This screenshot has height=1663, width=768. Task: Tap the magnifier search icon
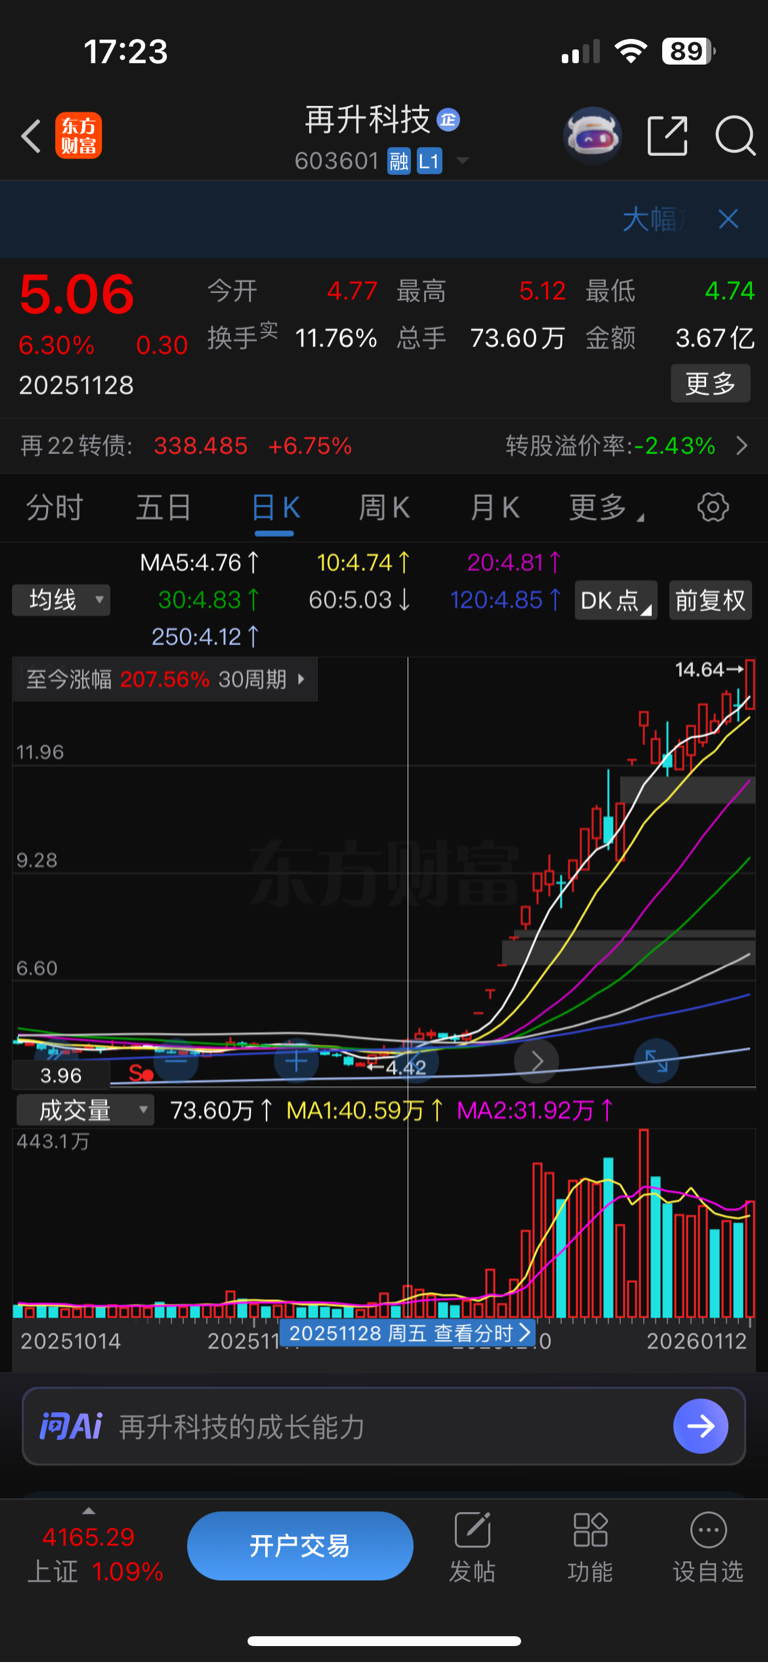click(x=735, y=136)
